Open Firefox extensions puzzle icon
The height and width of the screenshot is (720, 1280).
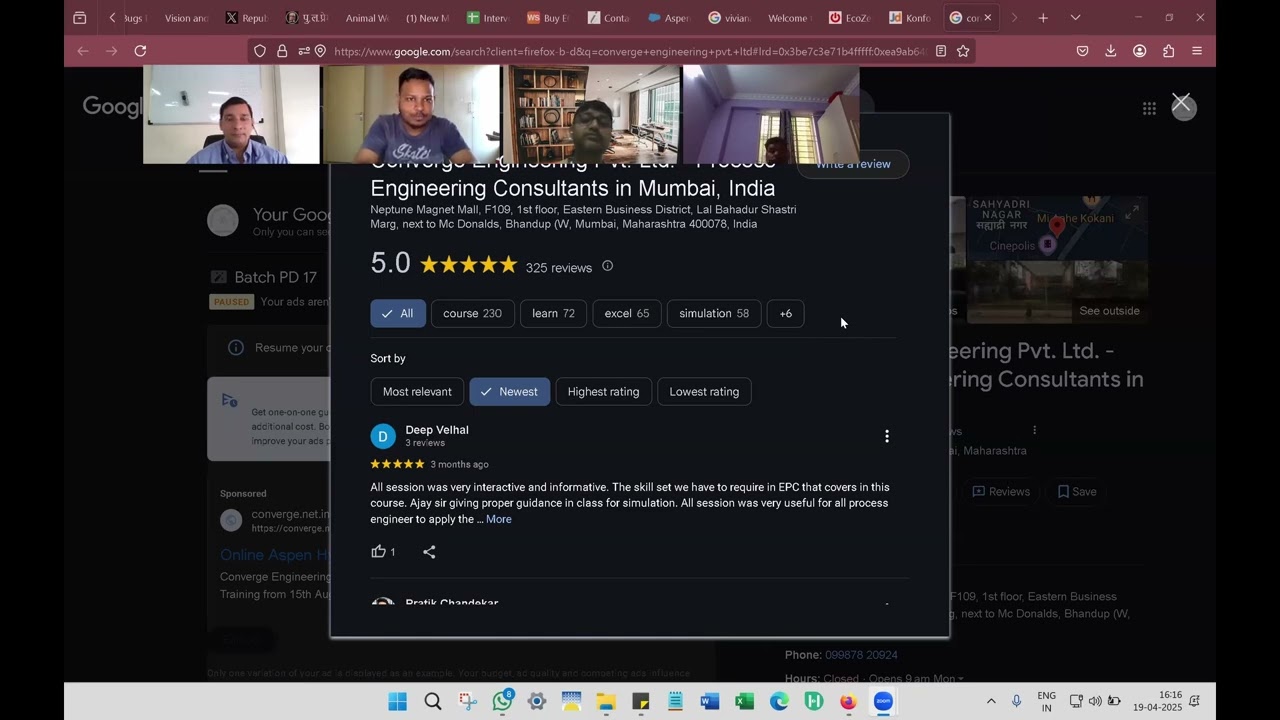tap(1168, 51)
